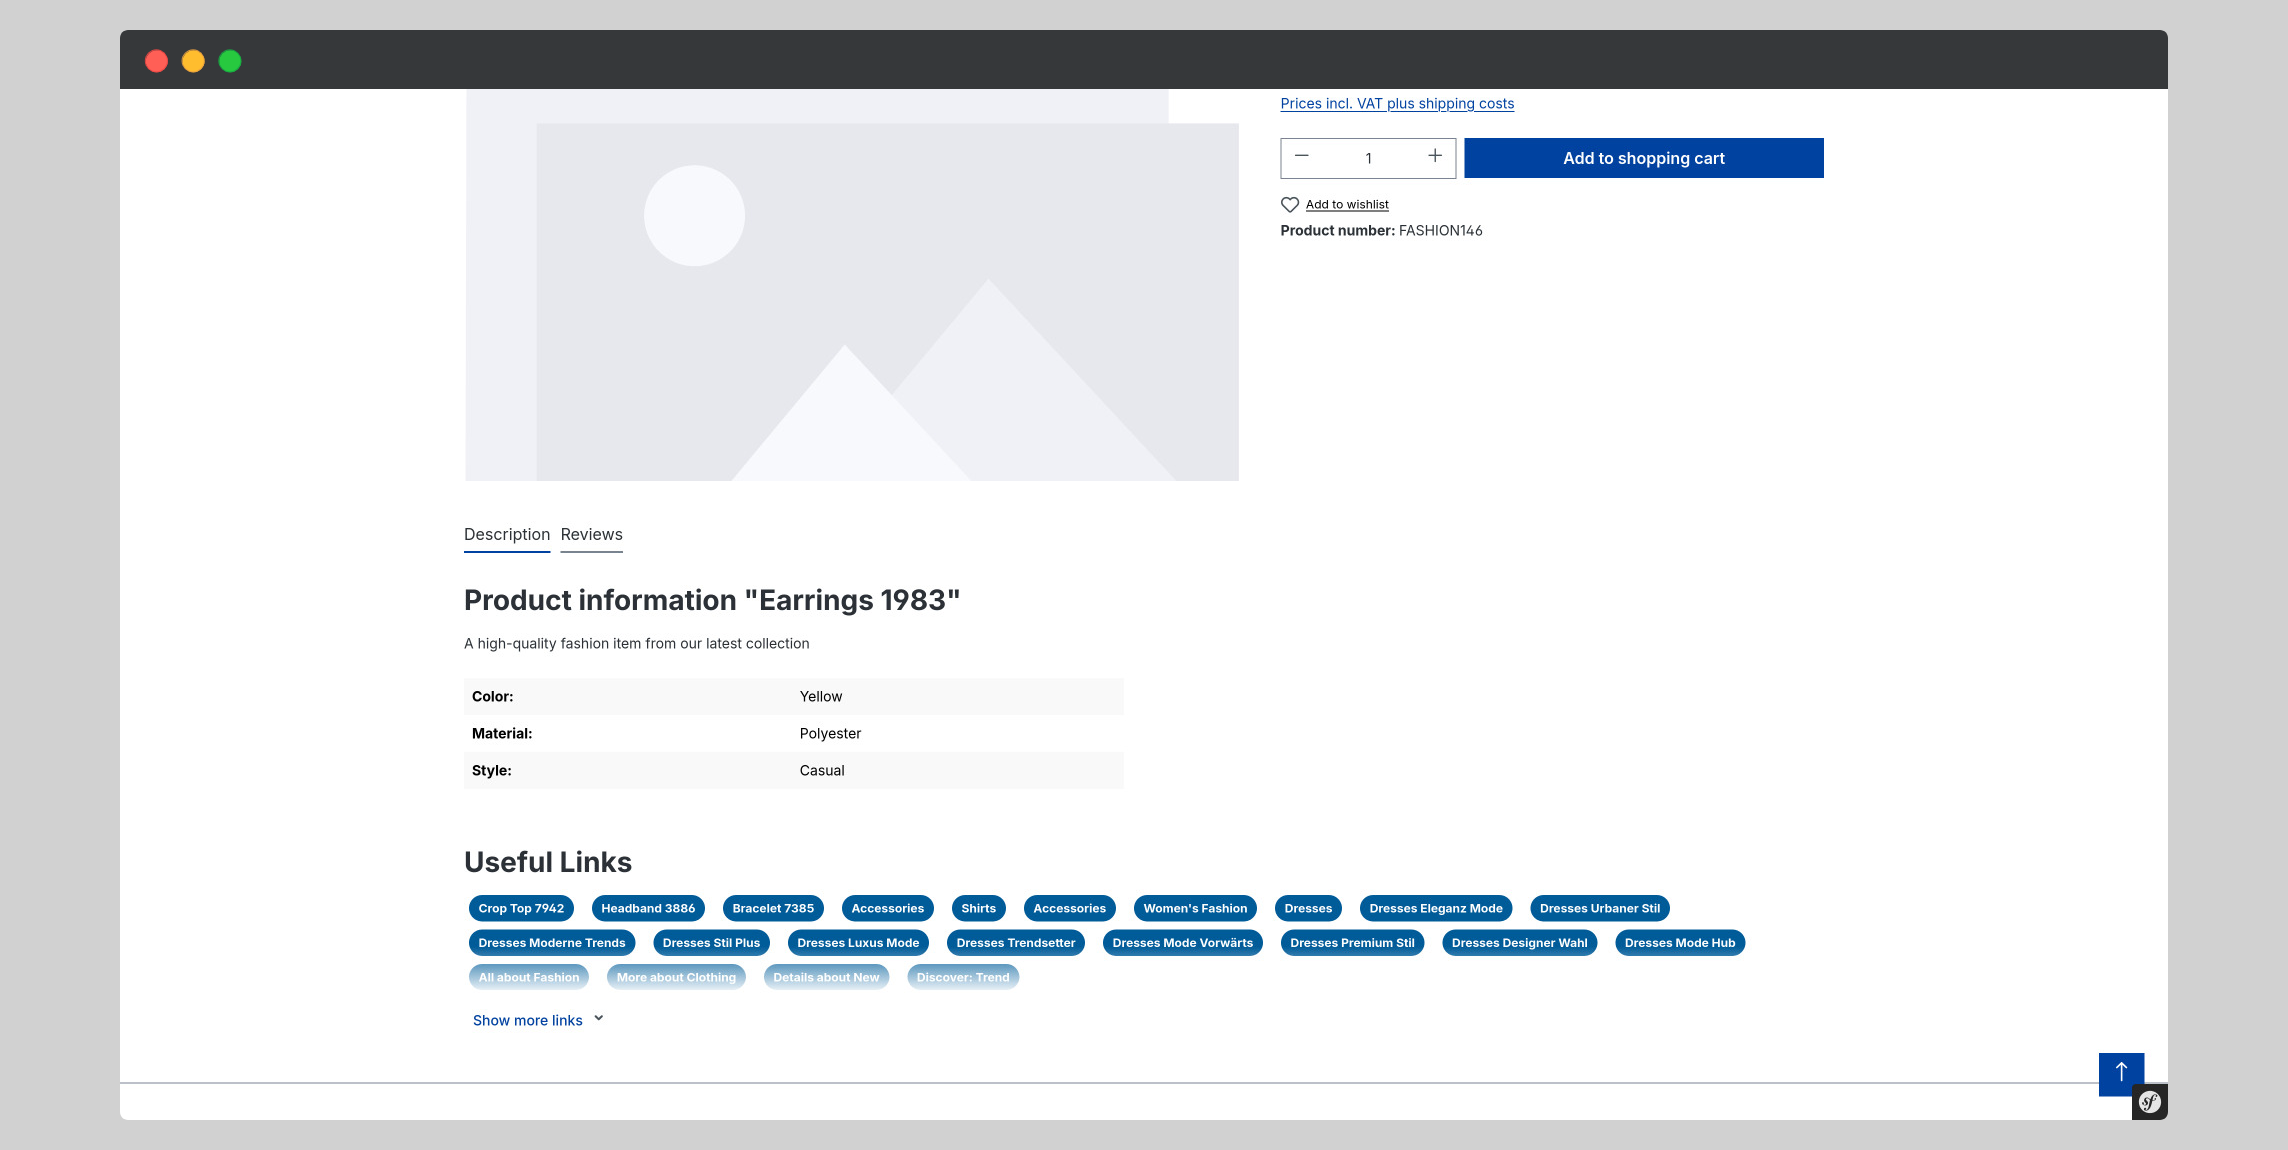Image resolution: width=2288 pixels, height=1150 pixels.
Task: Click the red close button icon
Action: click(x=157, y=60)
